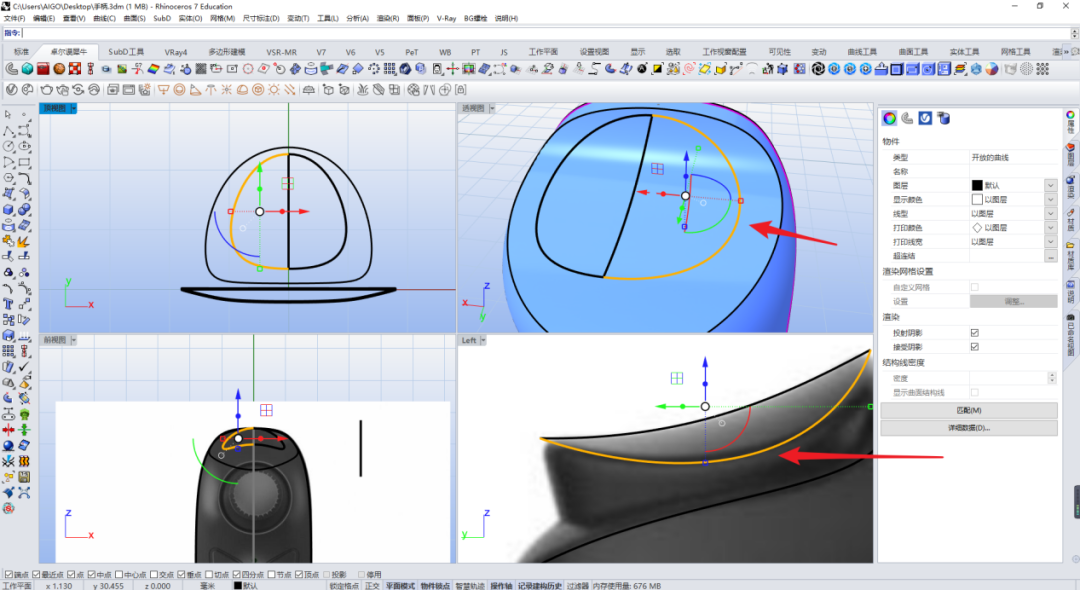Screen dimensions: 1080x590
Task: Switch to the SubD工具 toolbar tab
Action: click(126, 52)
